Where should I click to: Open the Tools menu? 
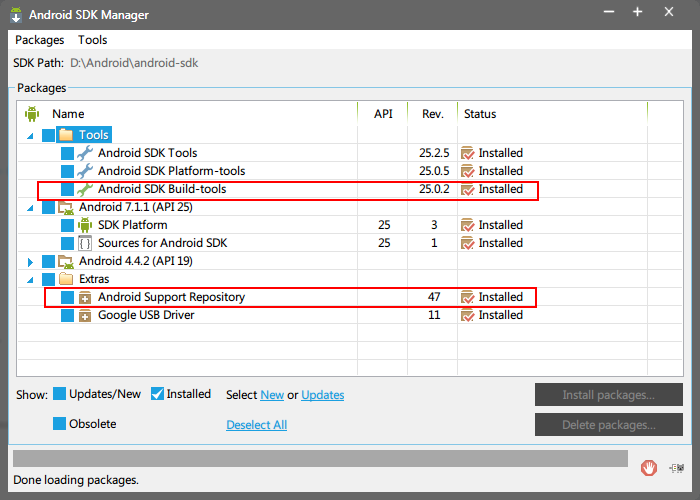pos(92,40)
